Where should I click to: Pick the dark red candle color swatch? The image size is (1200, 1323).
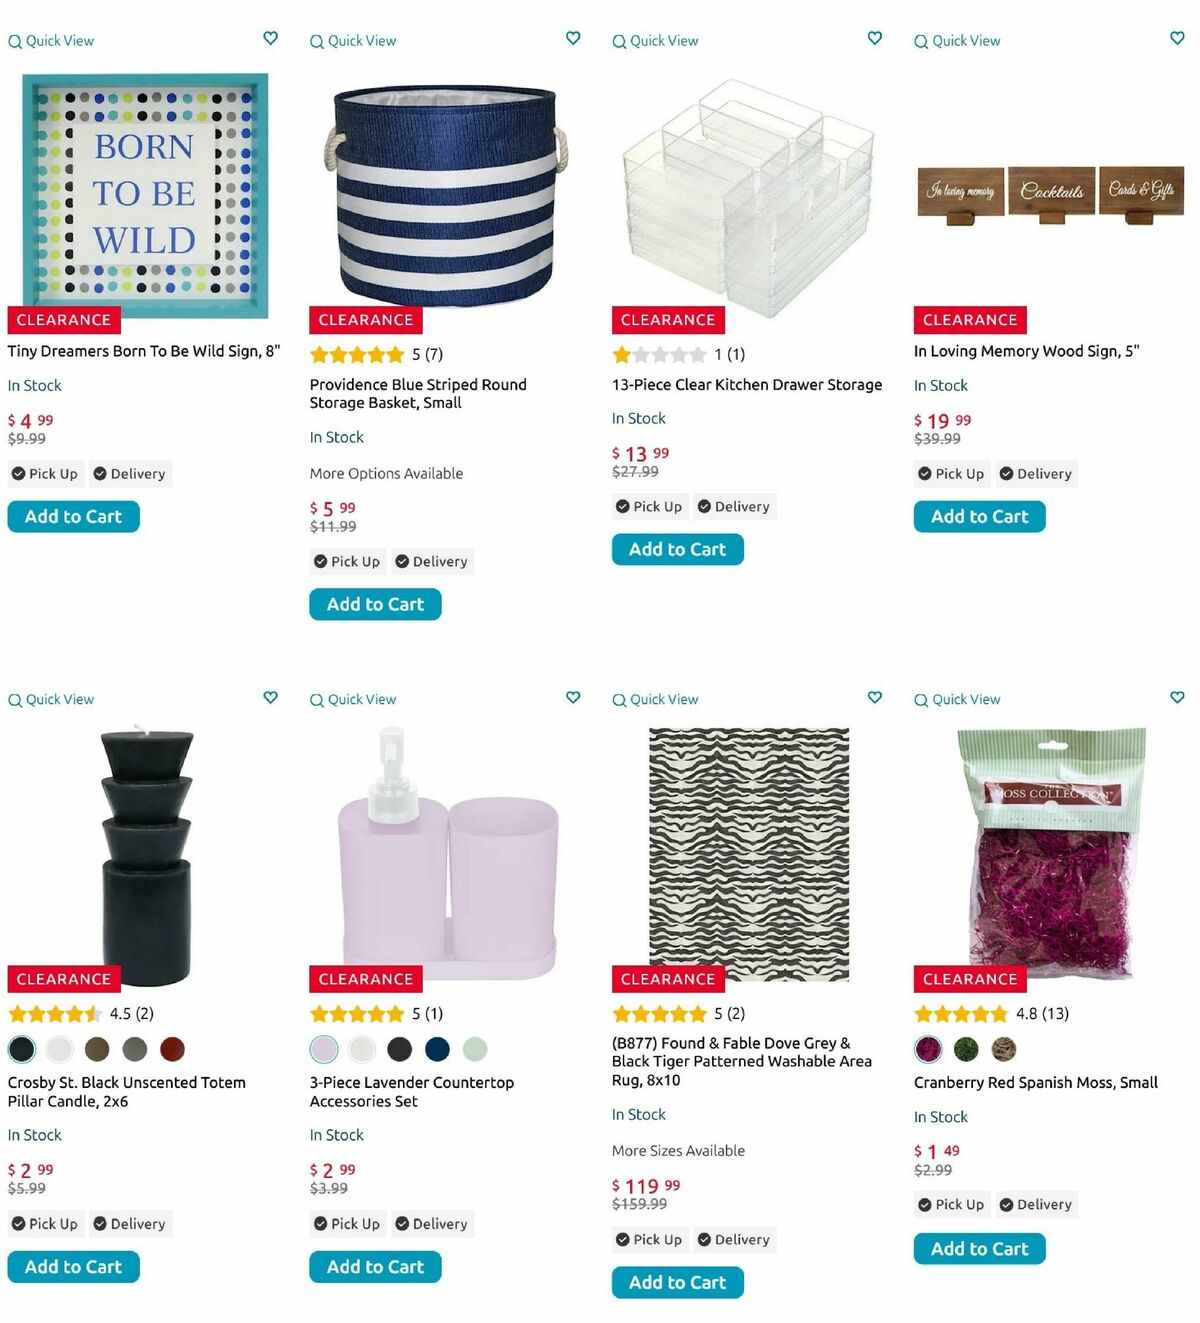tap(173, 1049)
